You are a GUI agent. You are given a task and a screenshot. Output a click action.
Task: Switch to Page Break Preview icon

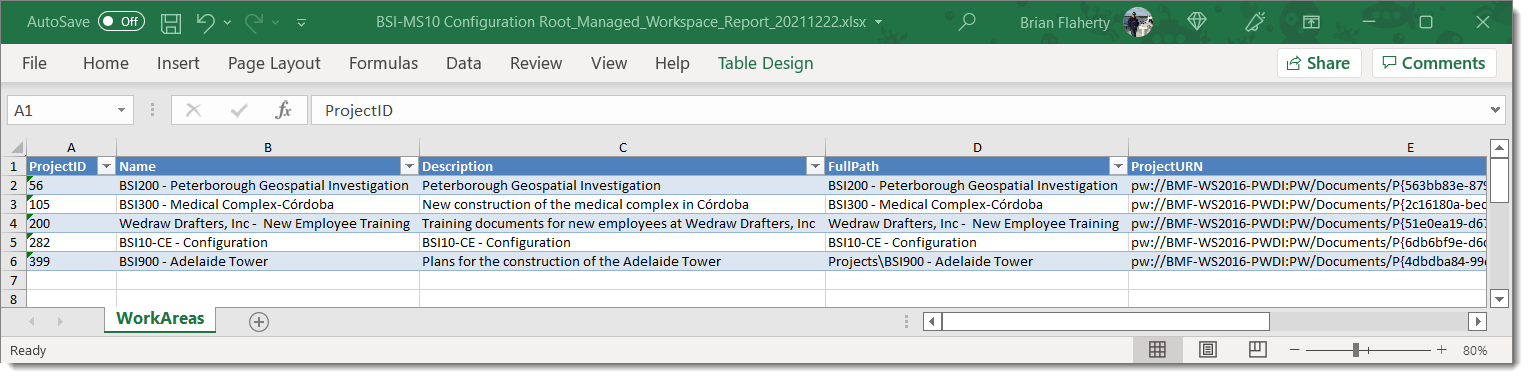(x=1258, y=350)
